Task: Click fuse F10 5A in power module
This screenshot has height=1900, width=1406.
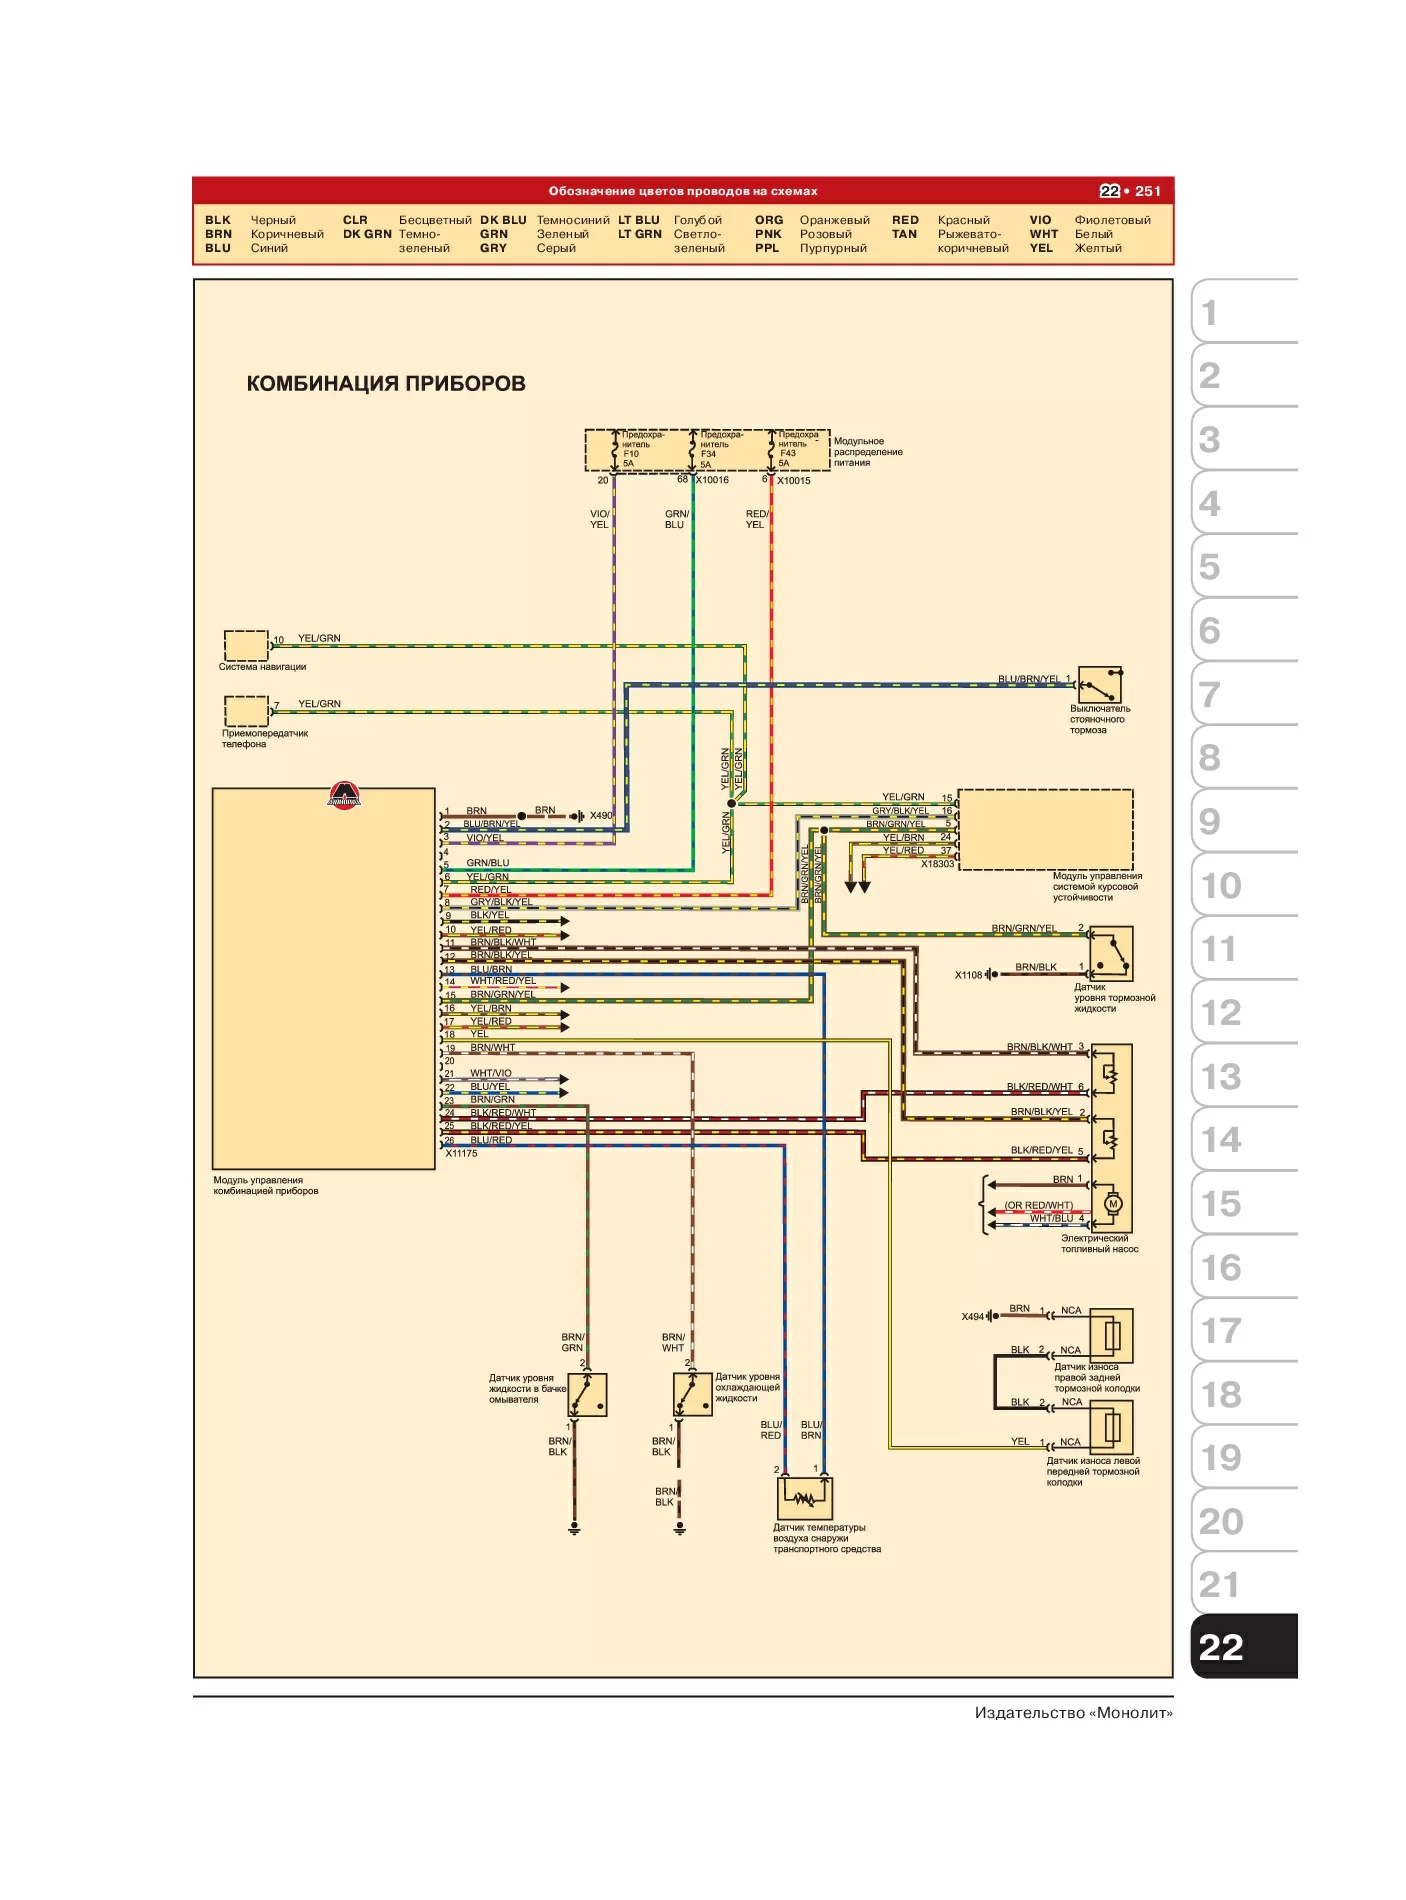Action: coord(634,450)
